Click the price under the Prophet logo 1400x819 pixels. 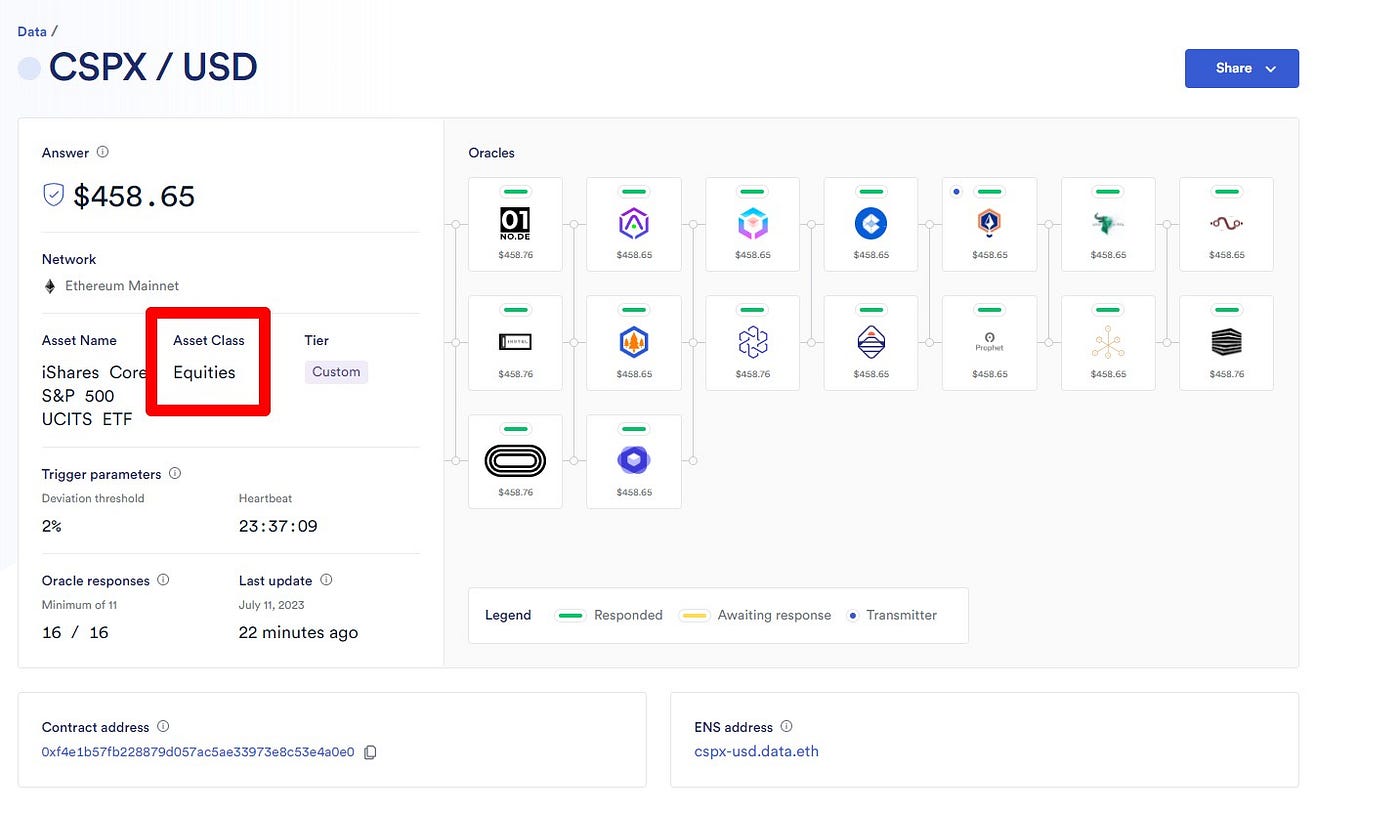[x=990, y=374]
